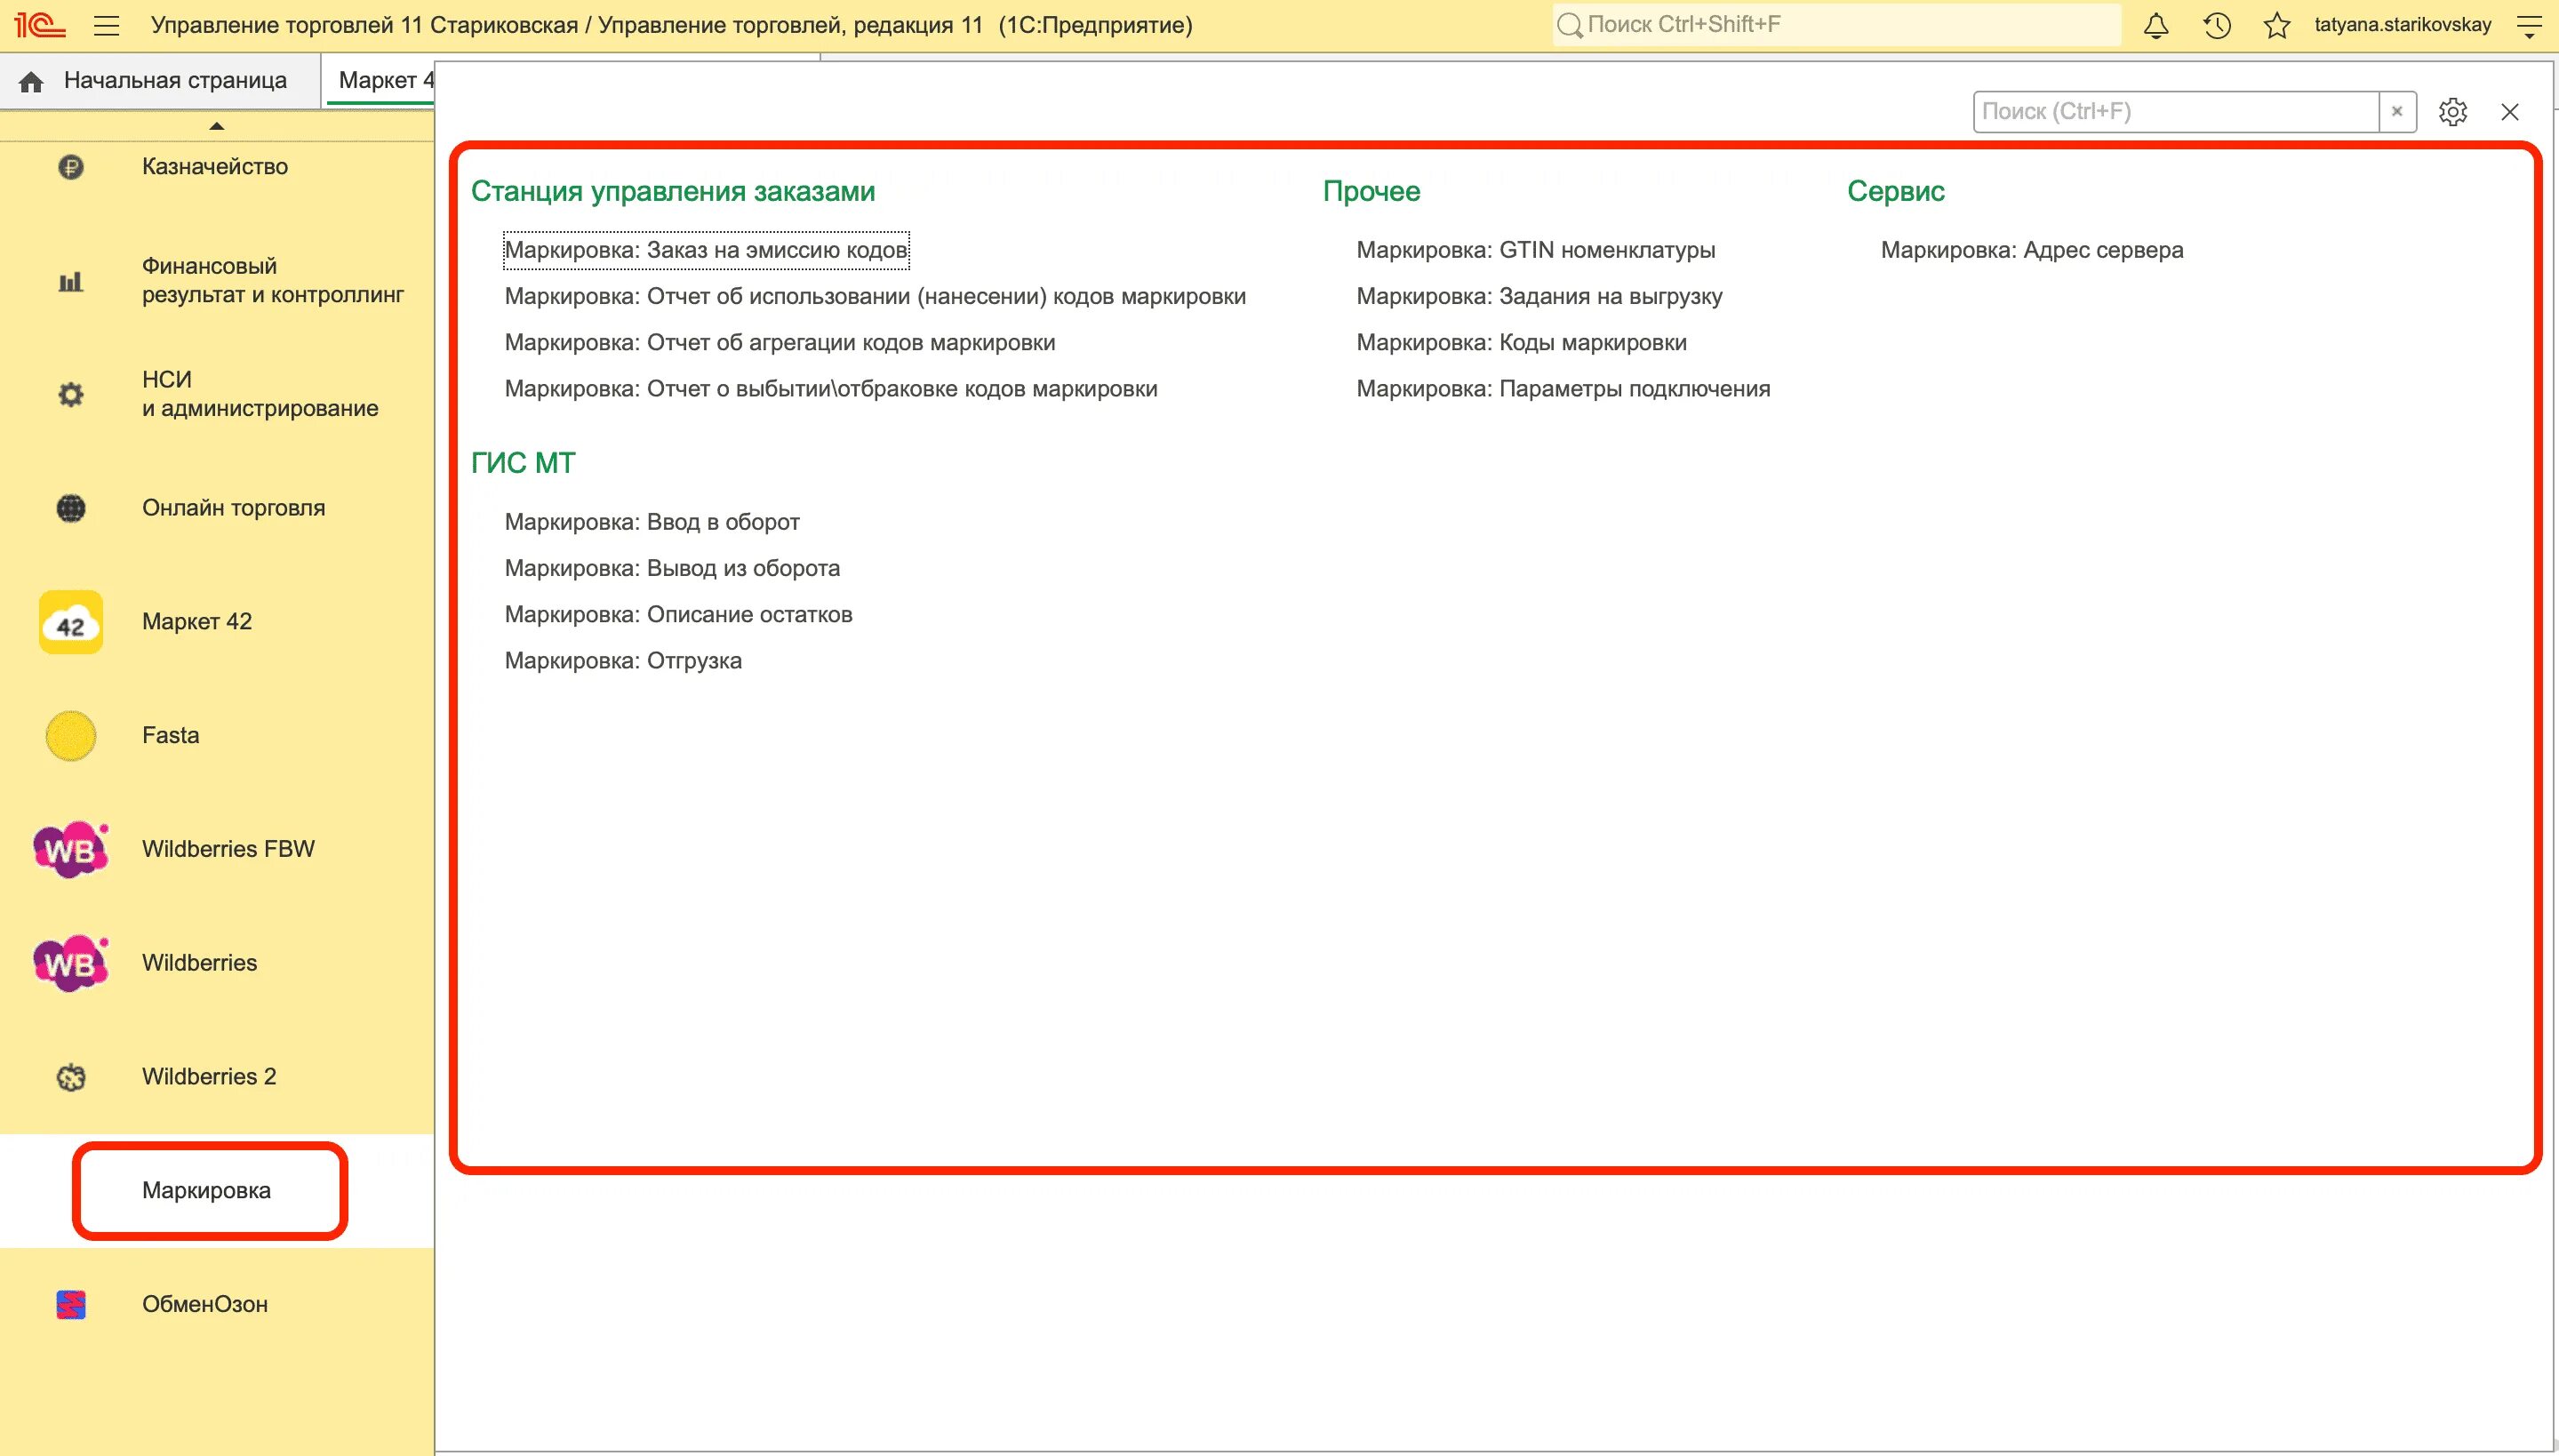Click the 1C logo icon
Screen dimensions: 2559x1456
coord(38,25)
